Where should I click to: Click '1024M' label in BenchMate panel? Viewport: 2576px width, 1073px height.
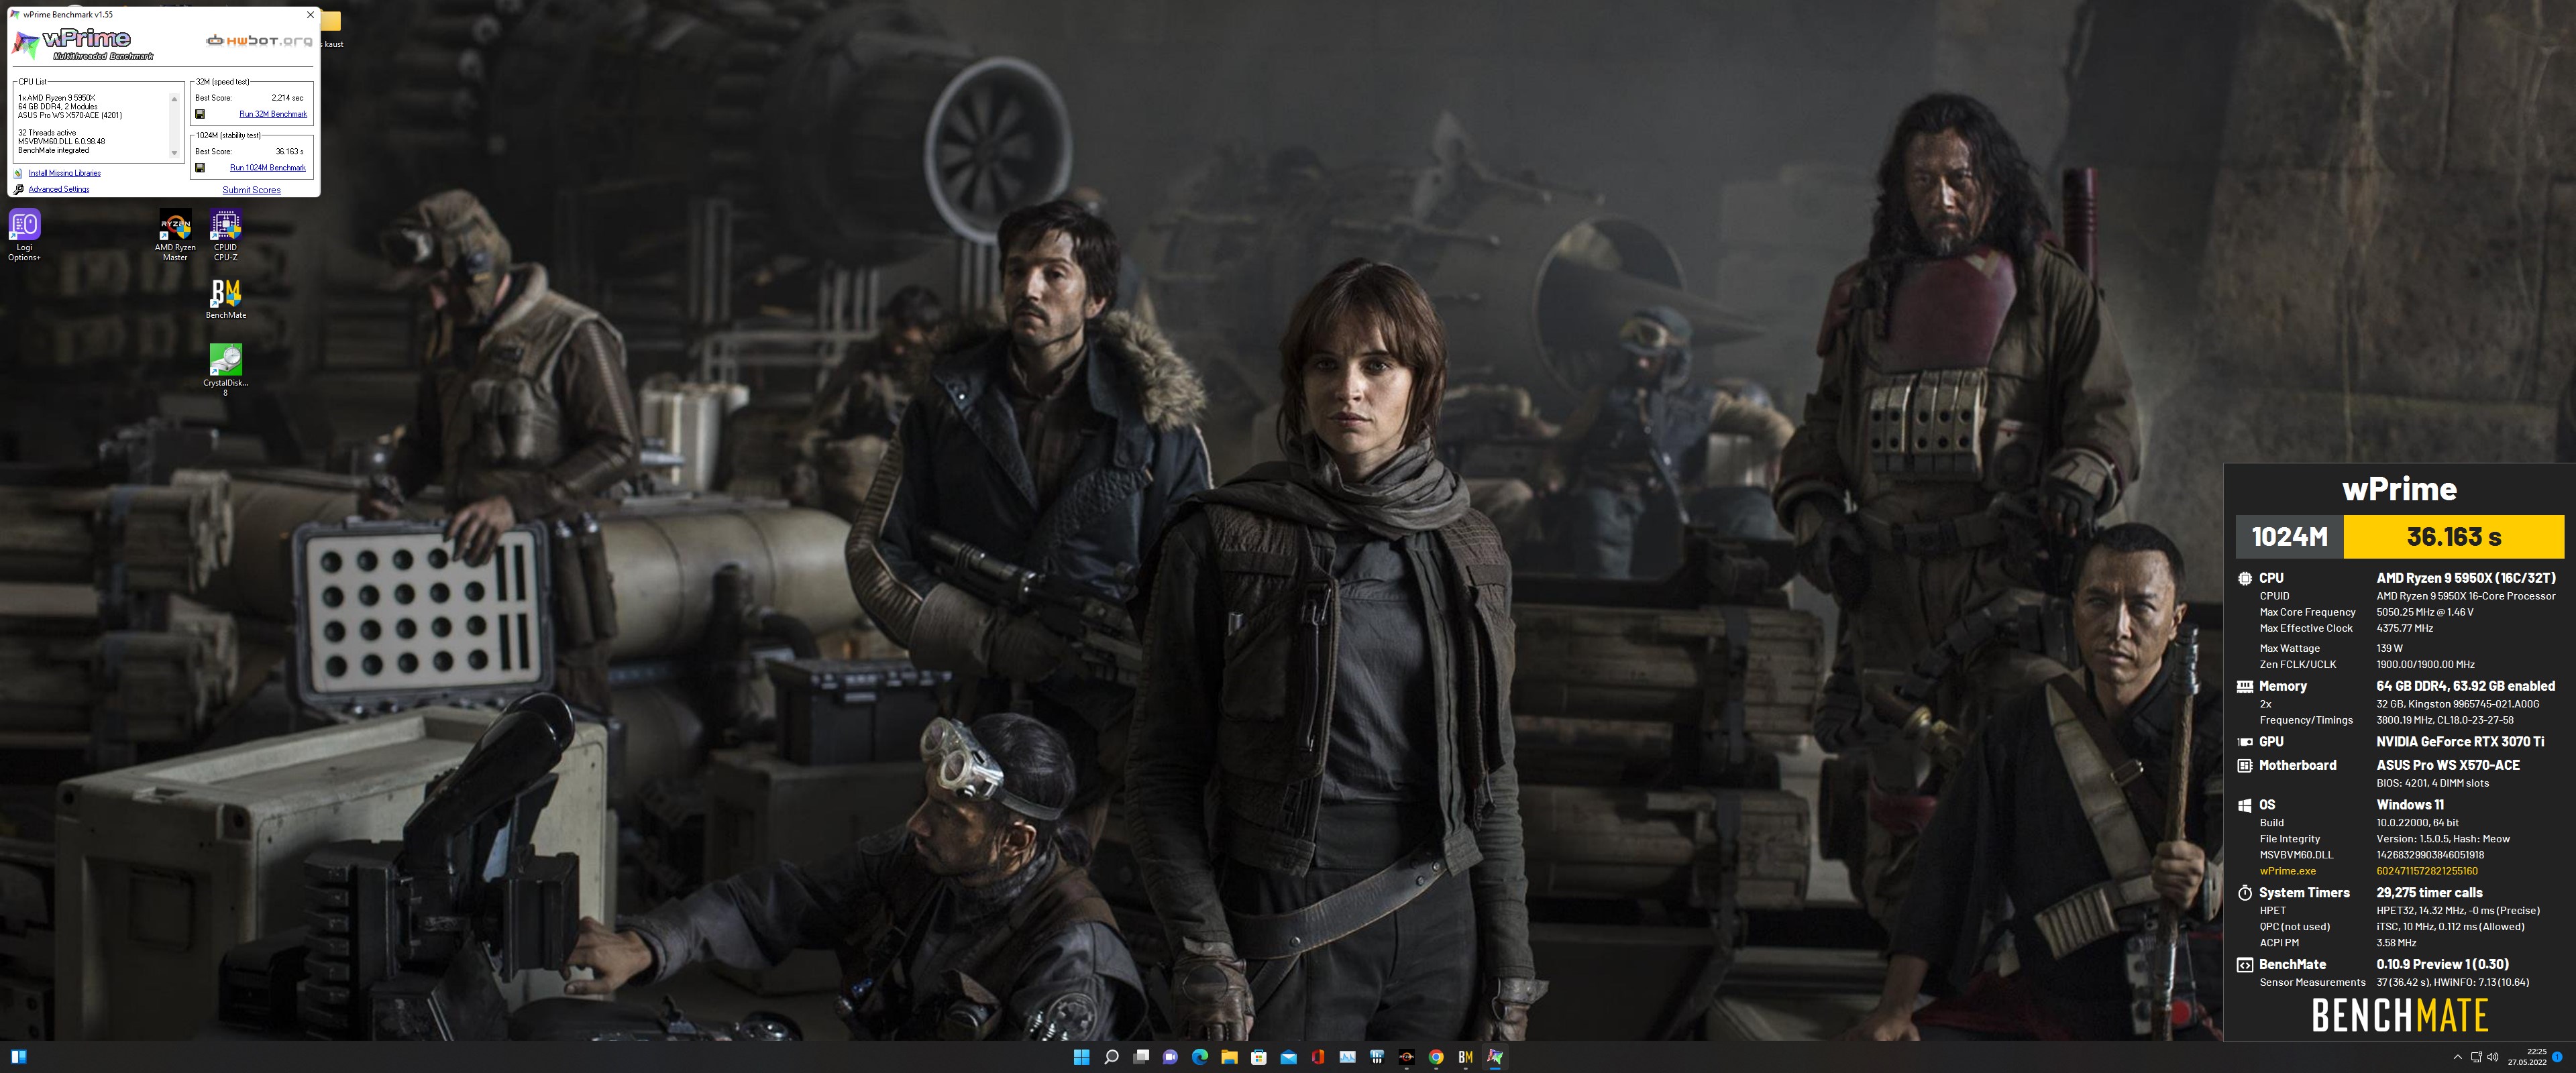(2289, 537)
